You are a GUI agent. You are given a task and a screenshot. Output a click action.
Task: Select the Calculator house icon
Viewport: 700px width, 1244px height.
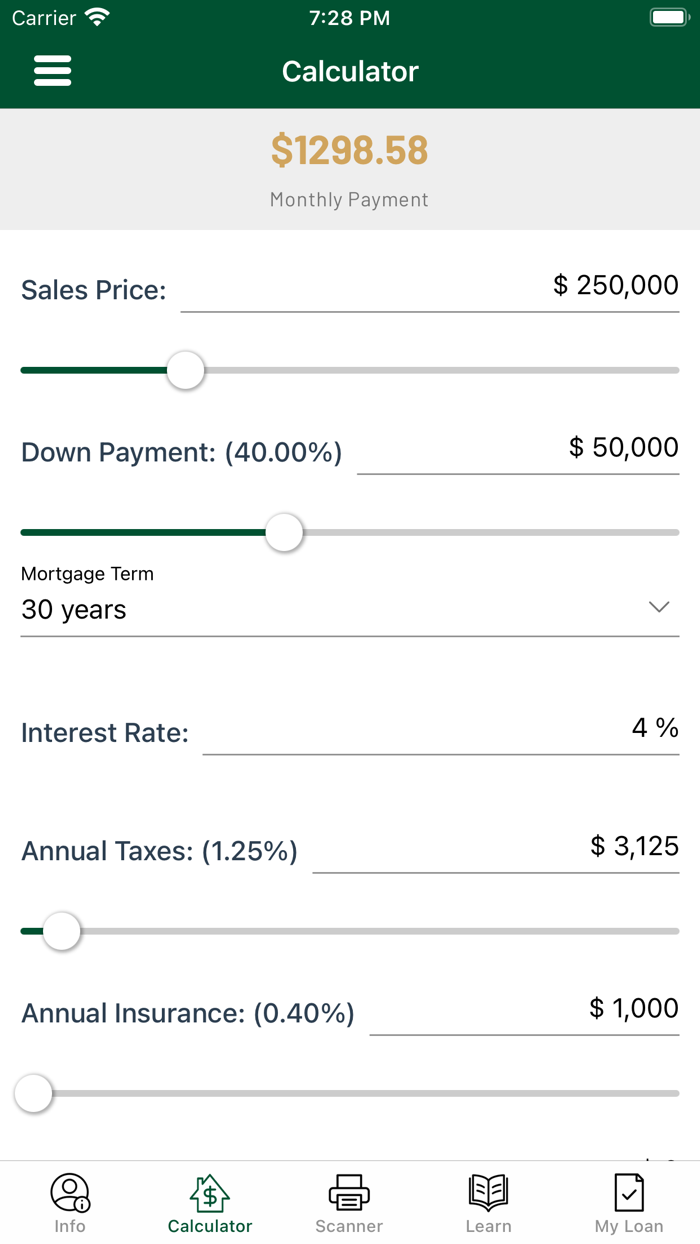point(209,1191)
